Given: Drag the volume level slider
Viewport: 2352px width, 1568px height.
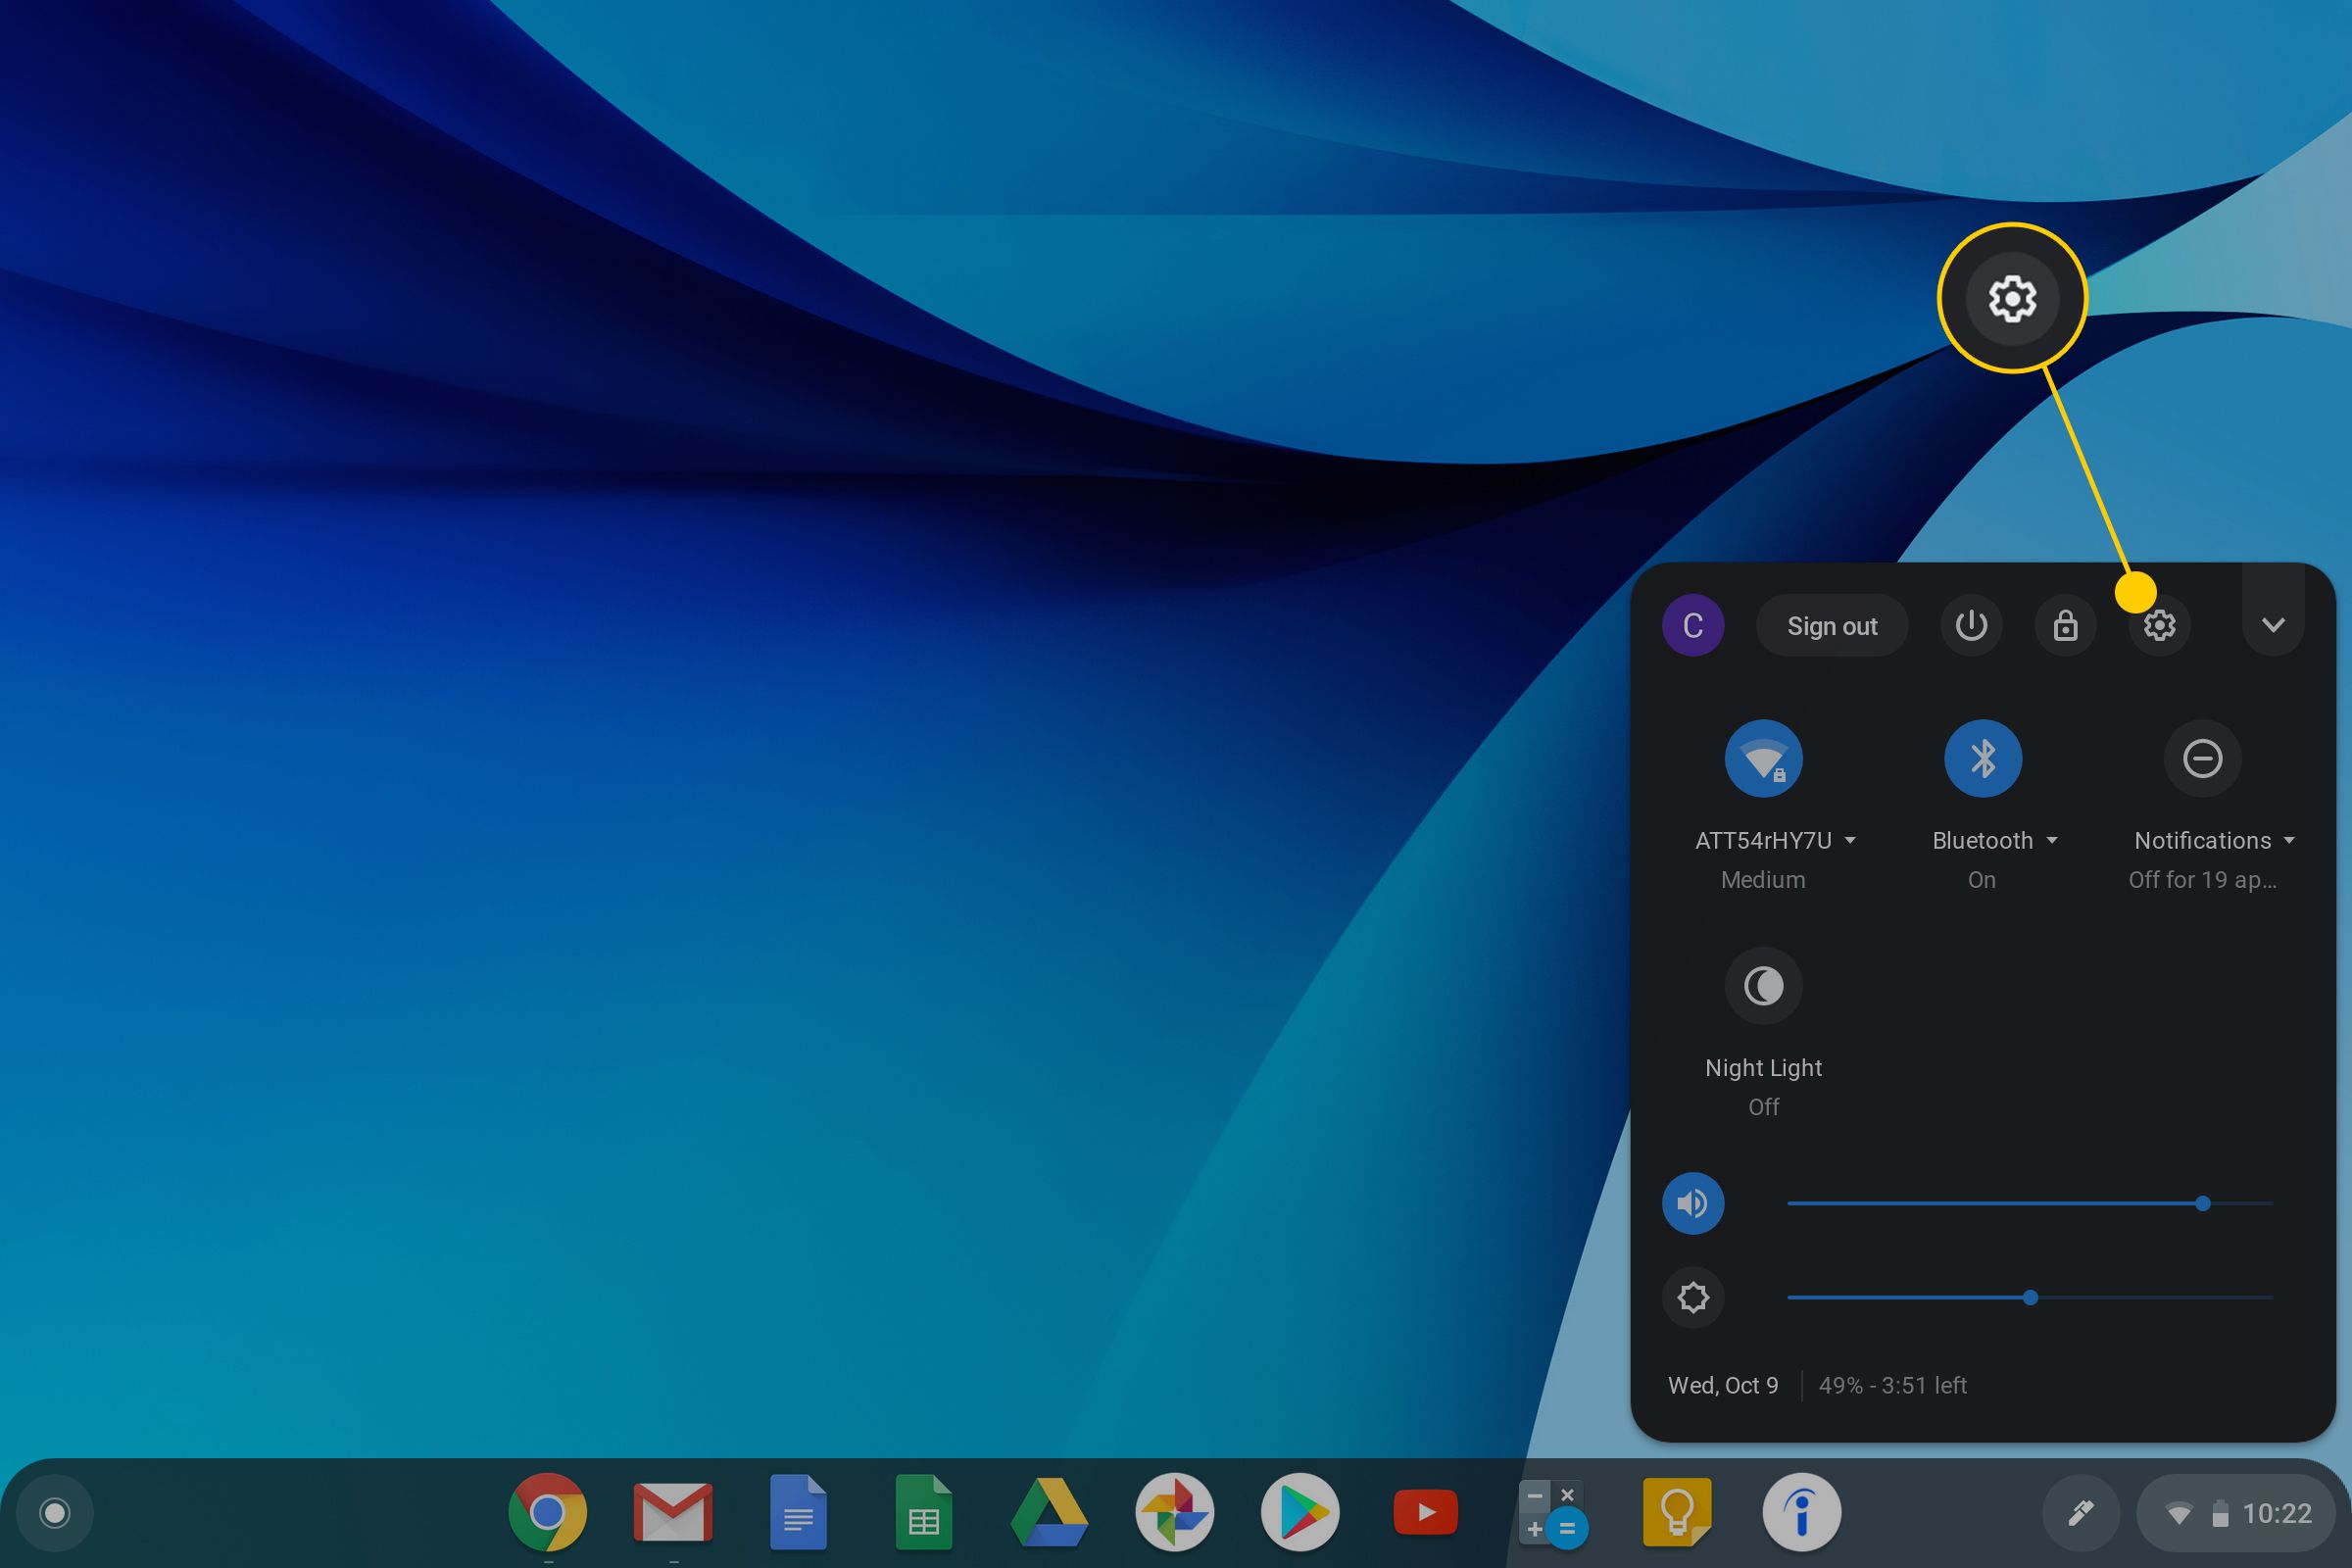Looking at the screenshot, I should coord(2203,1202).
